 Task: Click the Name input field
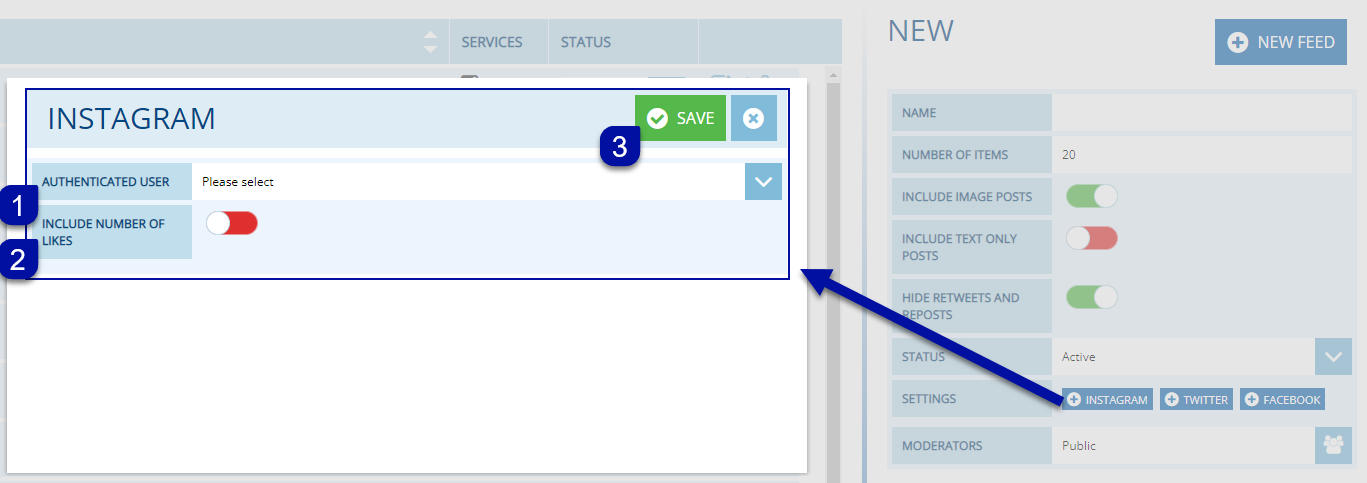coord(1201,113)
